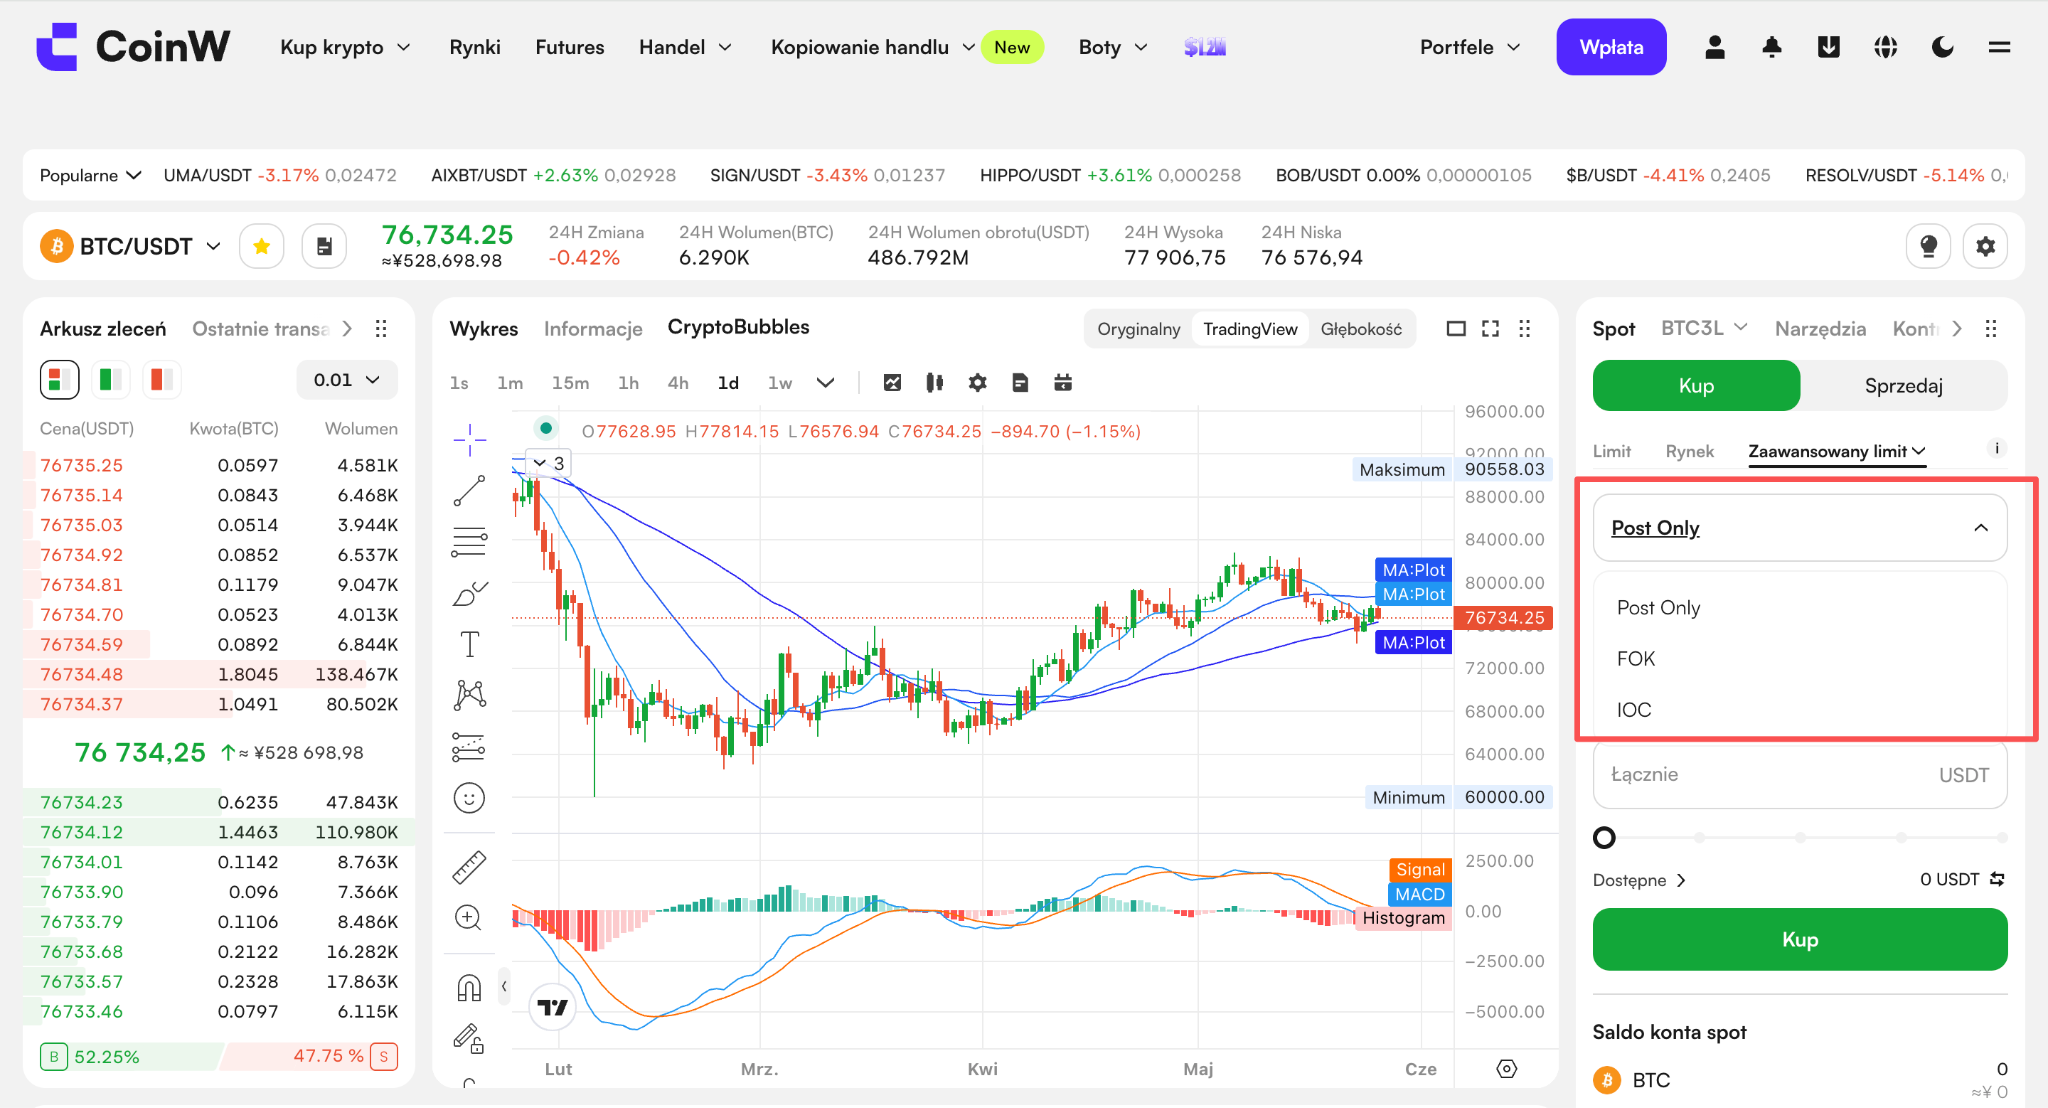Click the Wpłata deposit button

click(1611, 47)
